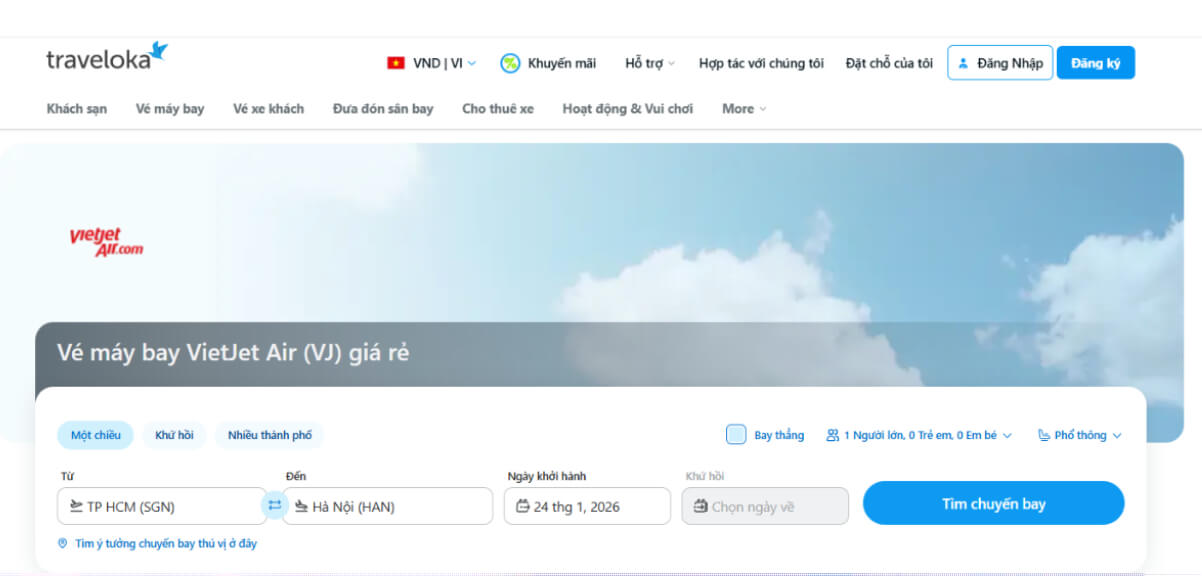Click the passenger group icon beside 1 Người lớn
This screenshot has height=576, width=1202.
tap(832, 434)
